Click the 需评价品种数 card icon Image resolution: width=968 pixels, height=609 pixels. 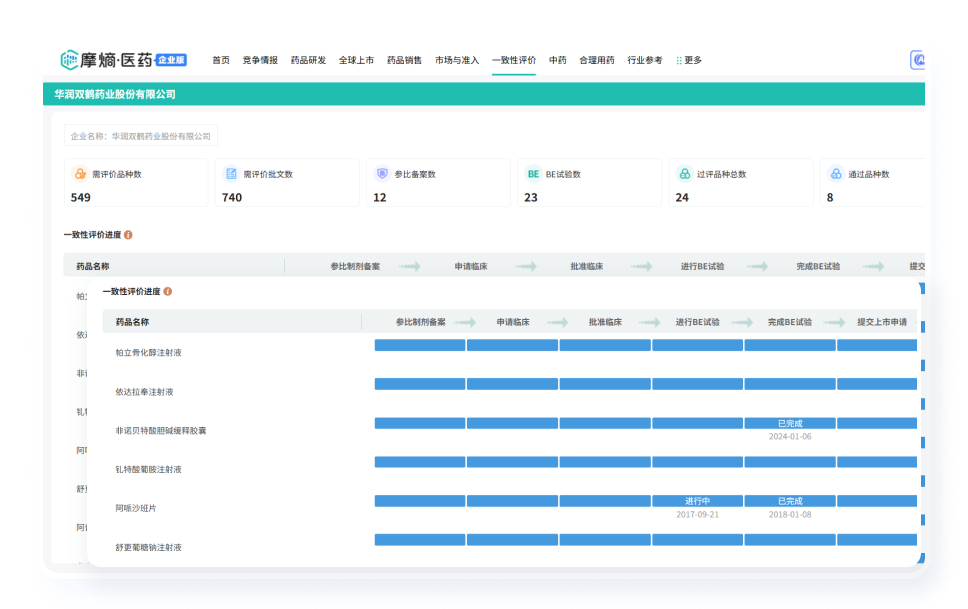(80, 174)
